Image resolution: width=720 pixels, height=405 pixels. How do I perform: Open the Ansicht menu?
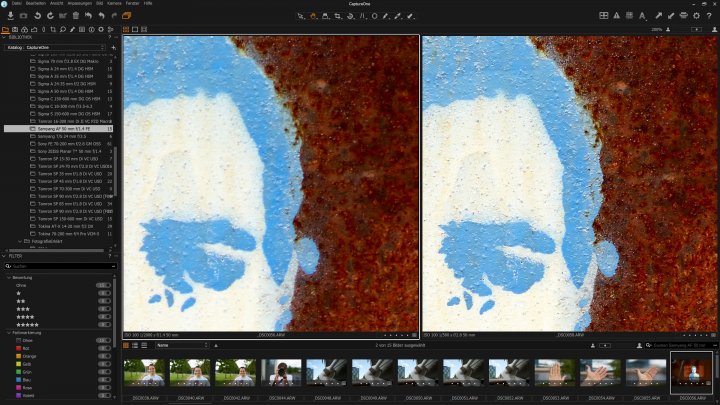[56, 3]
